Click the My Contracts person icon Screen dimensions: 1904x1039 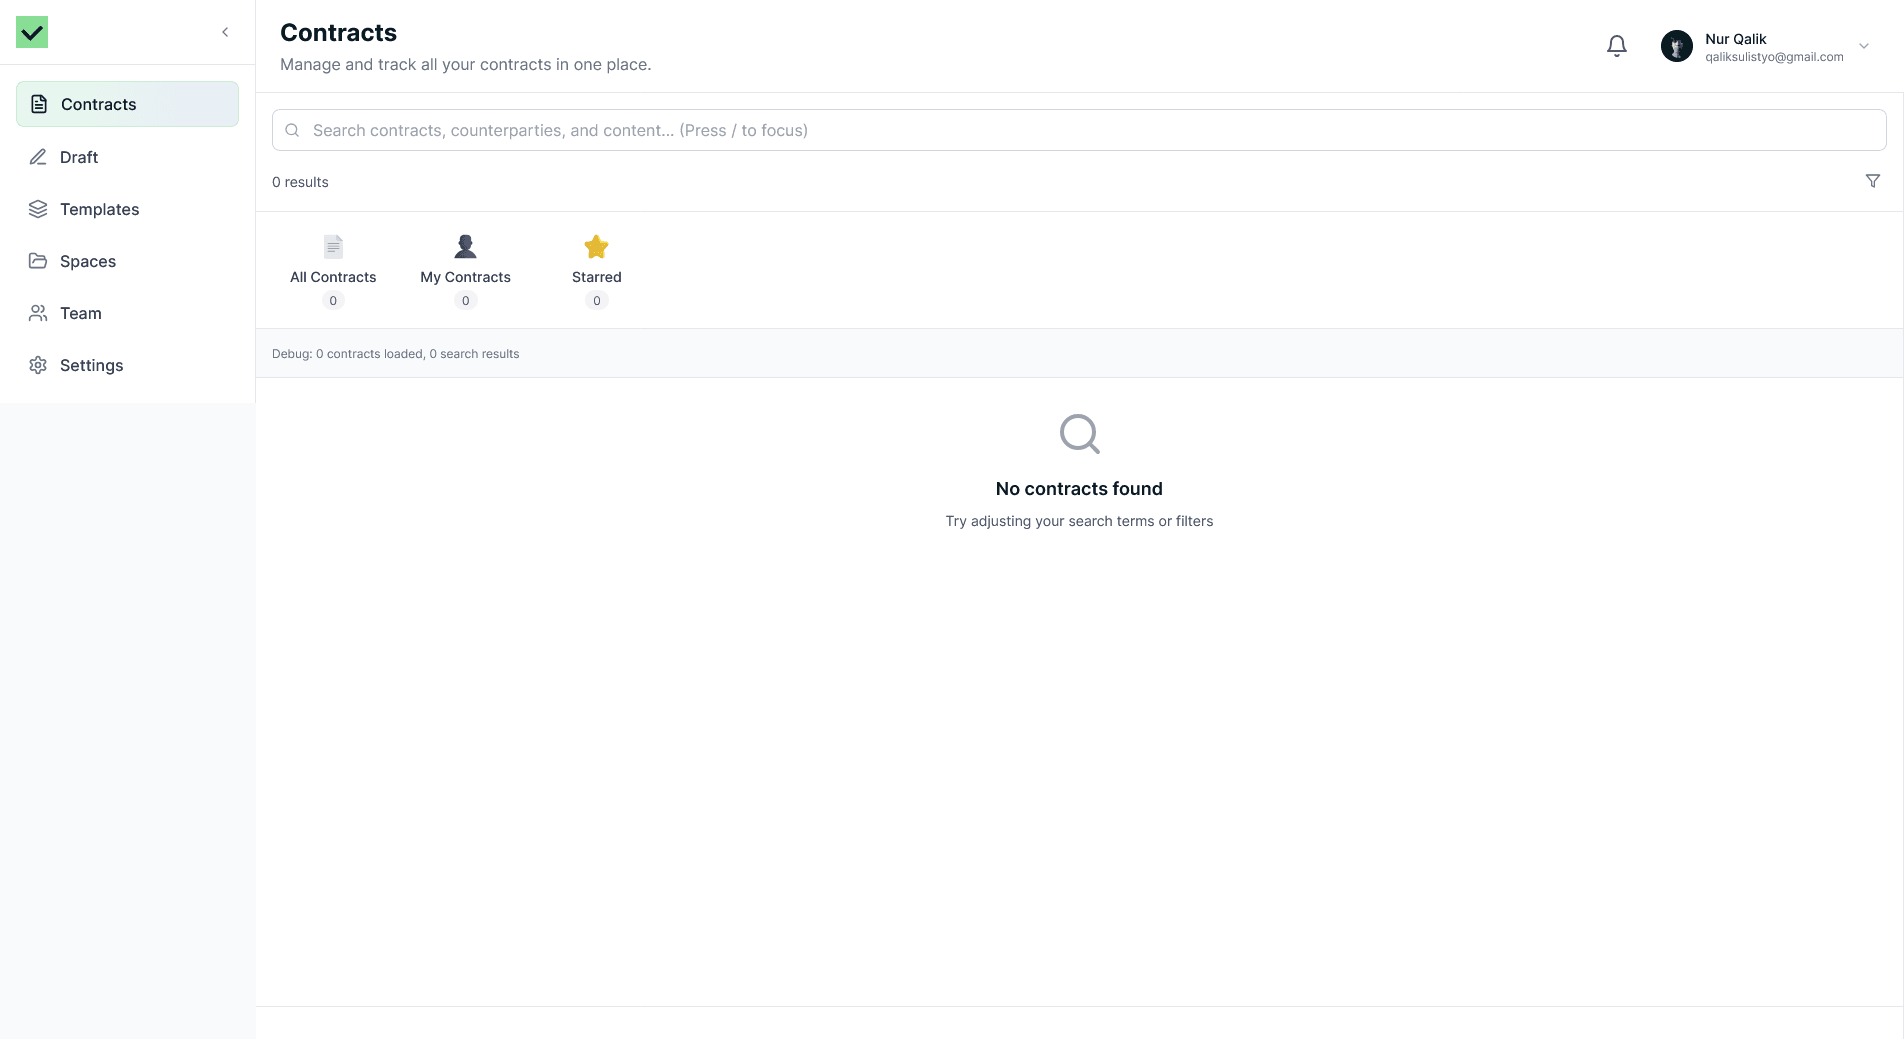465,247
